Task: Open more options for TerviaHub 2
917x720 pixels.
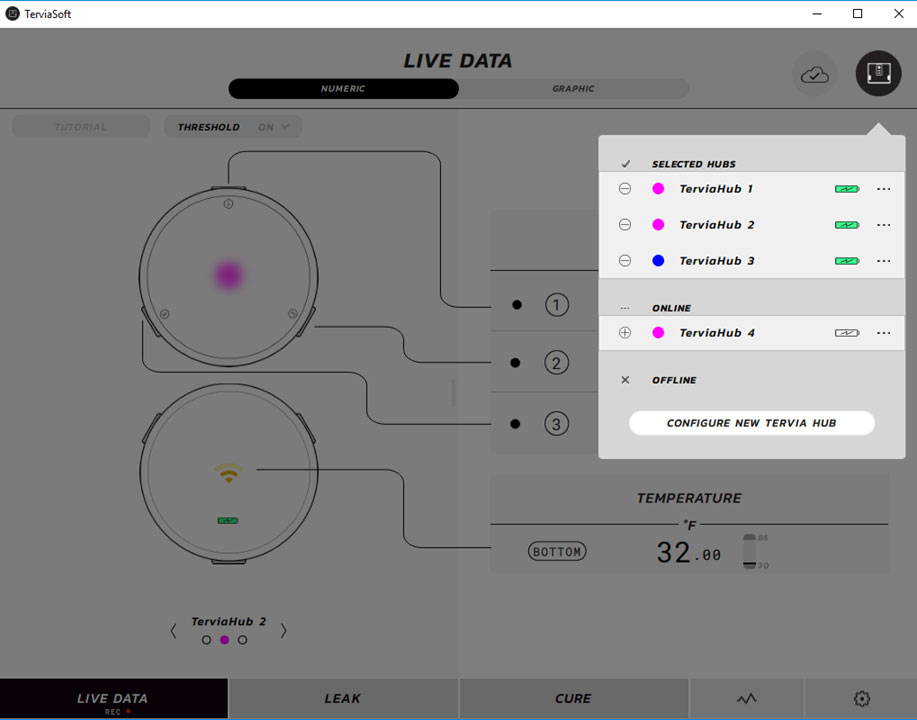Action: point(884,225)
